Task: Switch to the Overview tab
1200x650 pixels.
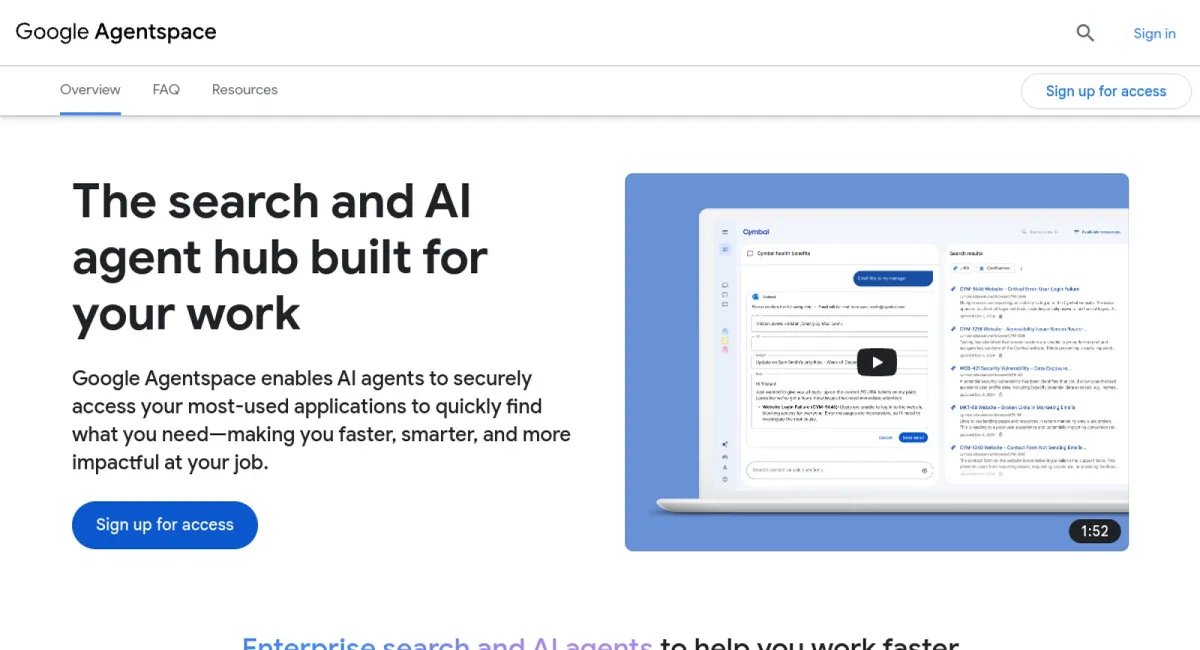Action: (90, 90)
